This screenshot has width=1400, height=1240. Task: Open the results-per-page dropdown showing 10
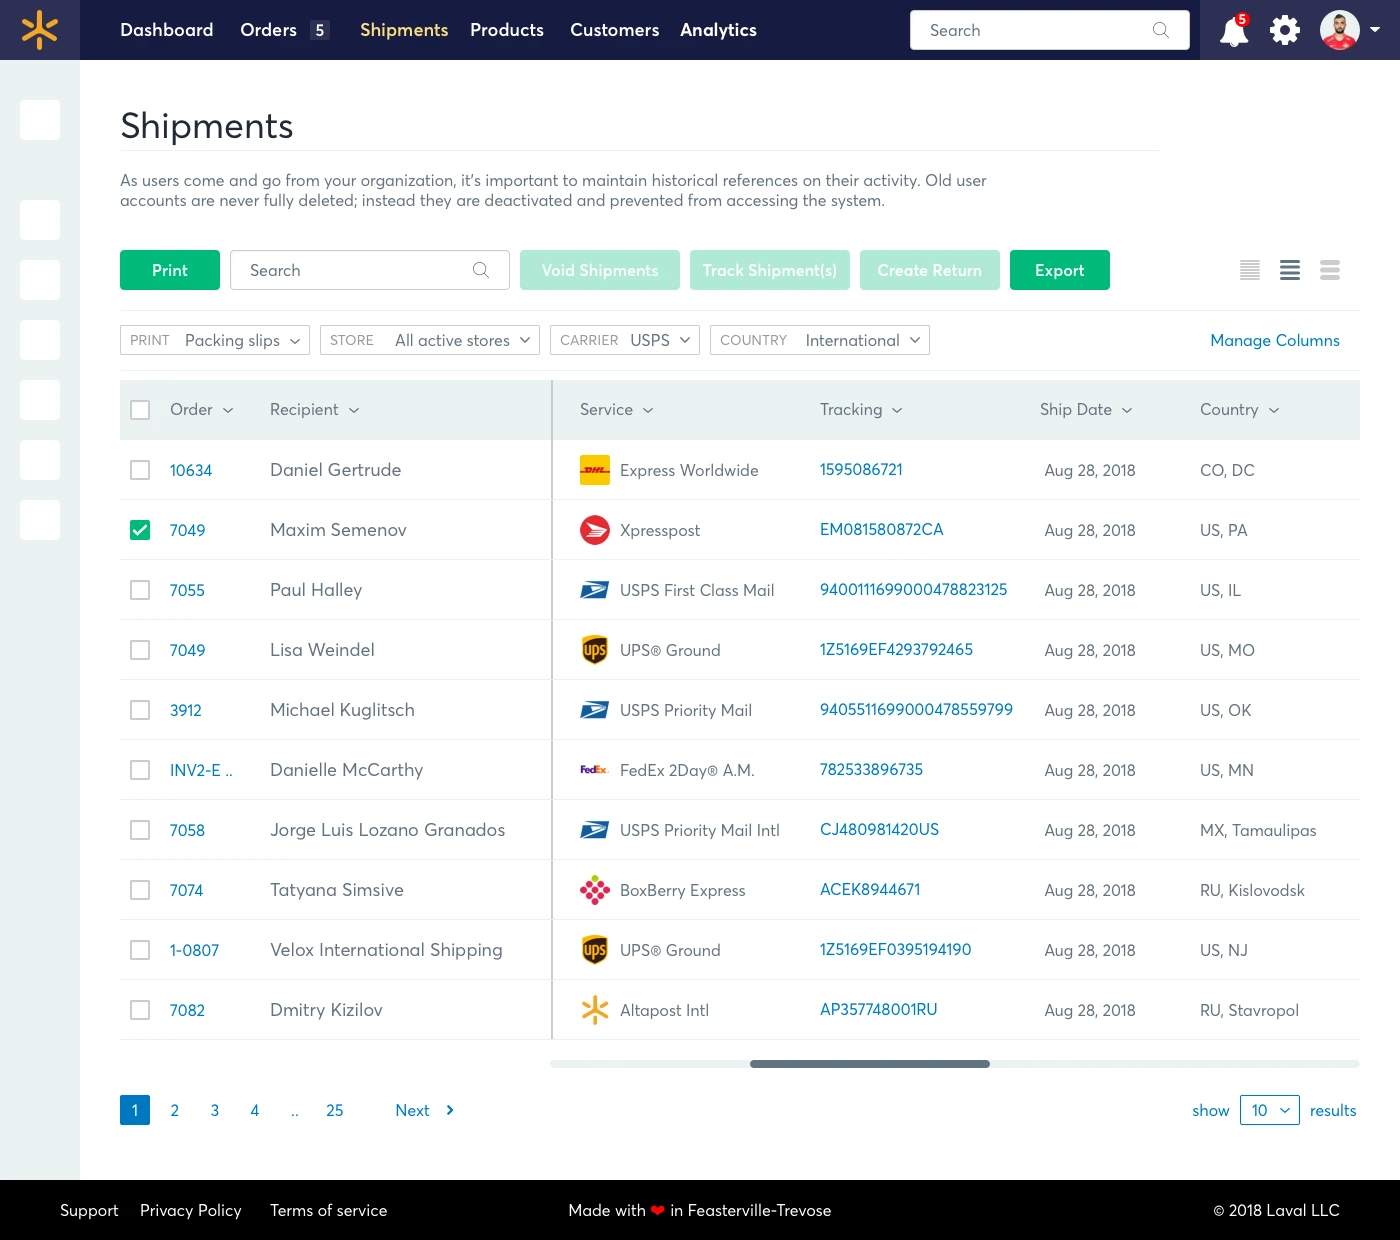coord(1270,1110)
